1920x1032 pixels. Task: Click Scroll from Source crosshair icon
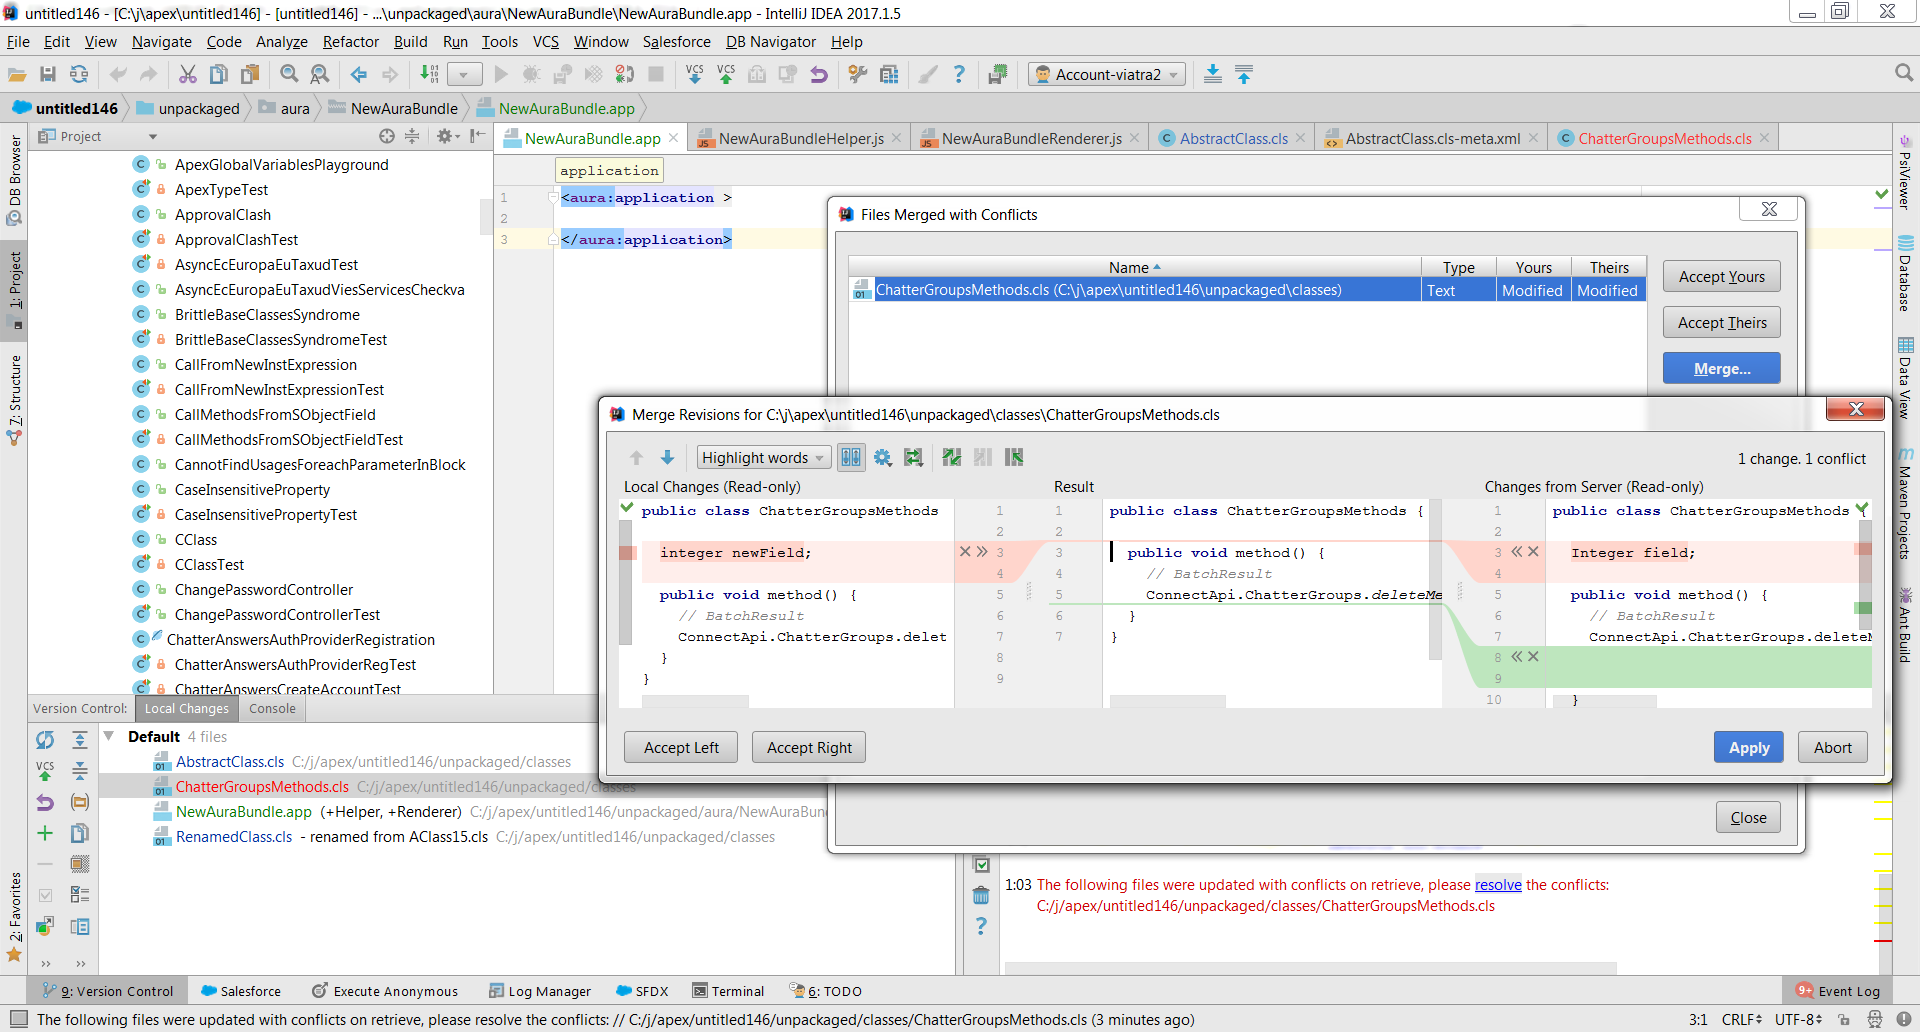point(387,136)
